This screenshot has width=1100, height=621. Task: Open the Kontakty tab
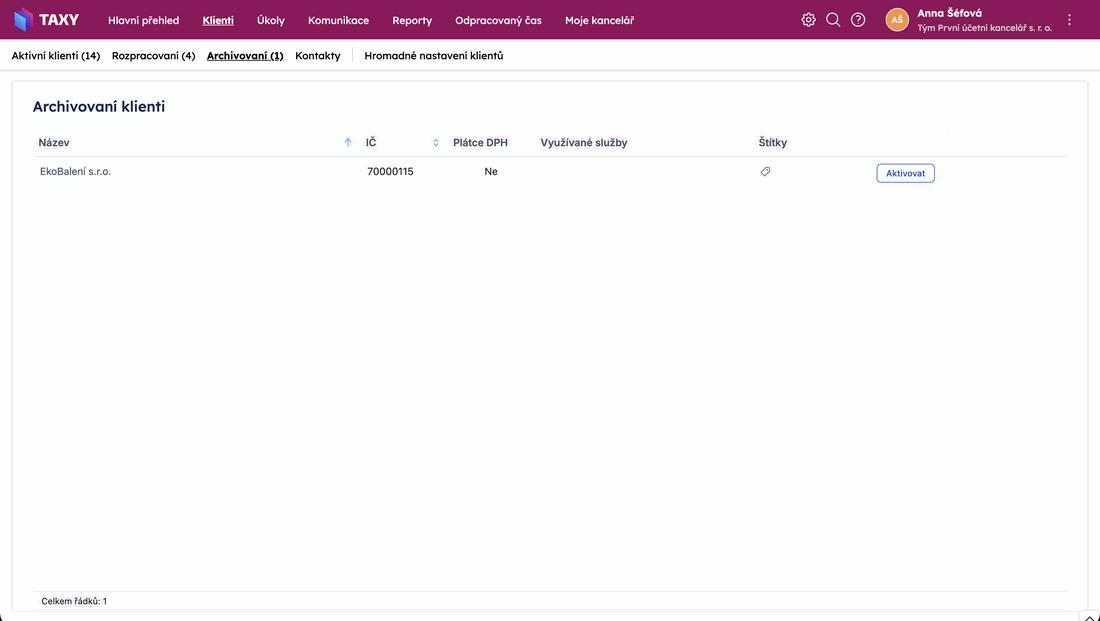pyautogui.click(x=318, y=55)
